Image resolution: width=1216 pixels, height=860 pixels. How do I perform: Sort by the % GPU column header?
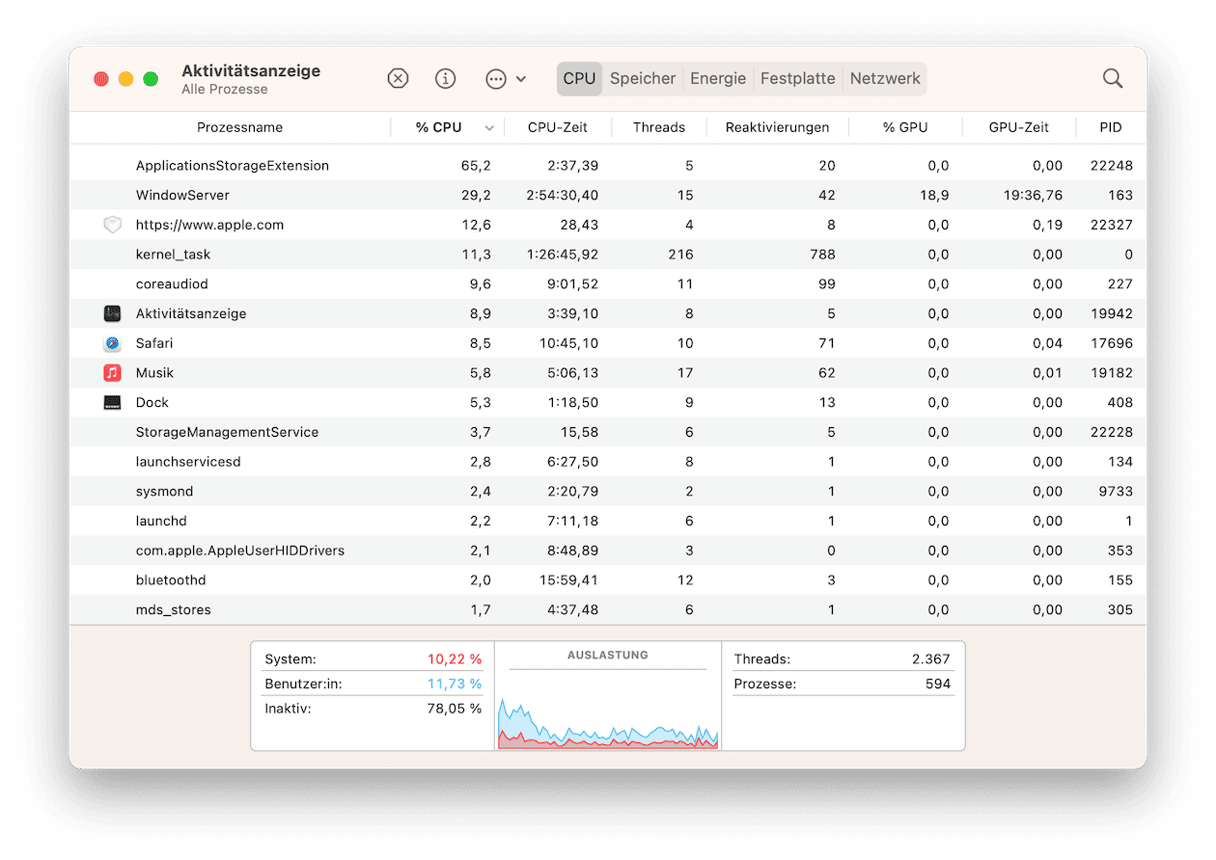coord(905,127)
